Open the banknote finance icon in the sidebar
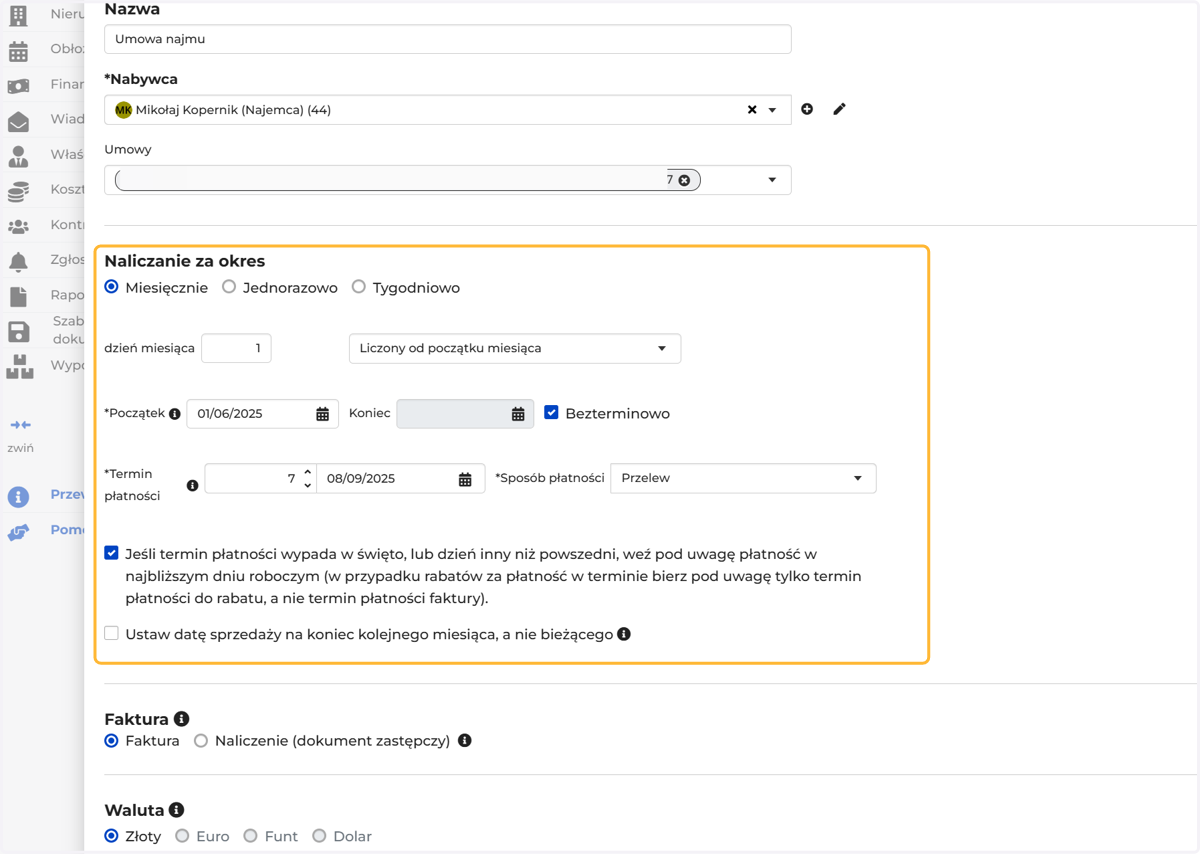 [18, 86]
